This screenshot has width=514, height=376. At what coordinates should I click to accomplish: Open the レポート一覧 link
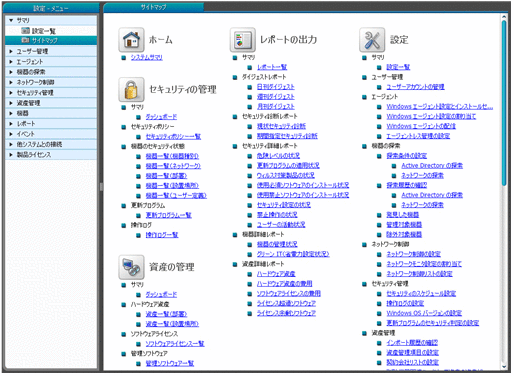click(x=272, y=67)
